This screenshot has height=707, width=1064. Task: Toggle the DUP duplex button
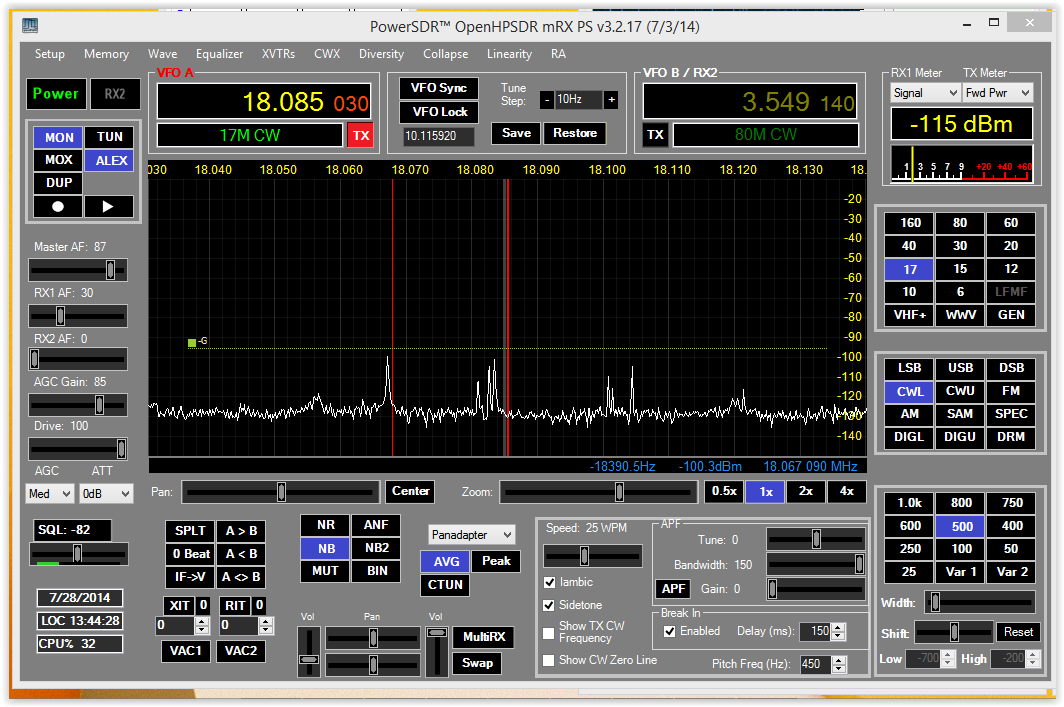59,183
